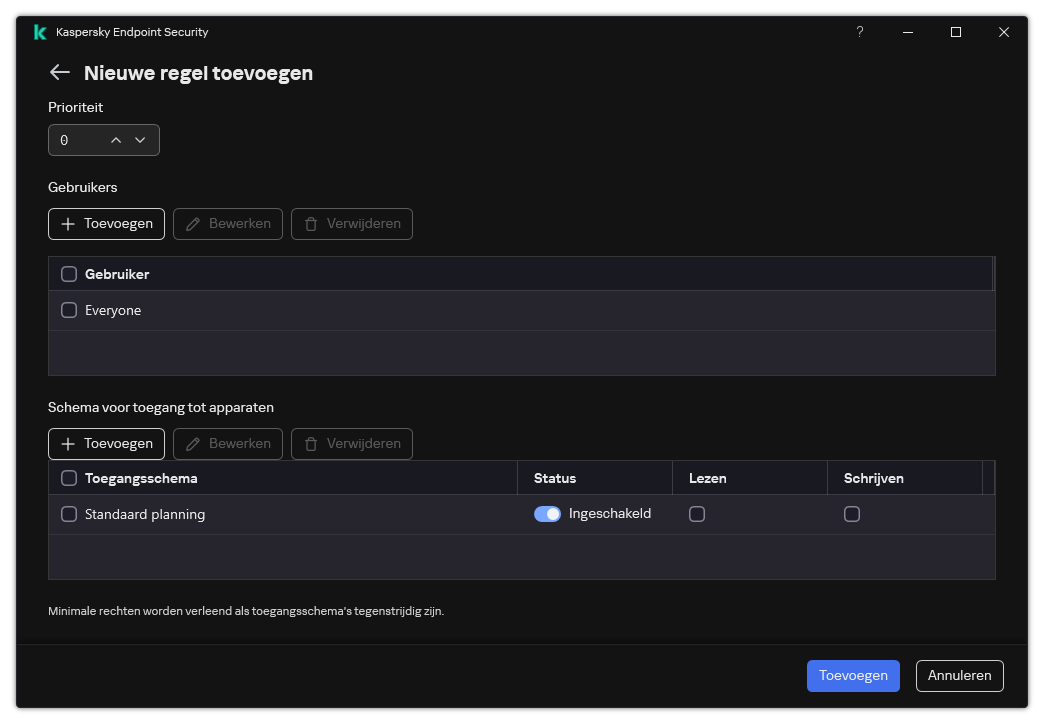Click the trash icon on Verwijderen under Gebruikers
Image resolution: width=1044 pixels, height=724 pixels.
click(x=311, y=223)
